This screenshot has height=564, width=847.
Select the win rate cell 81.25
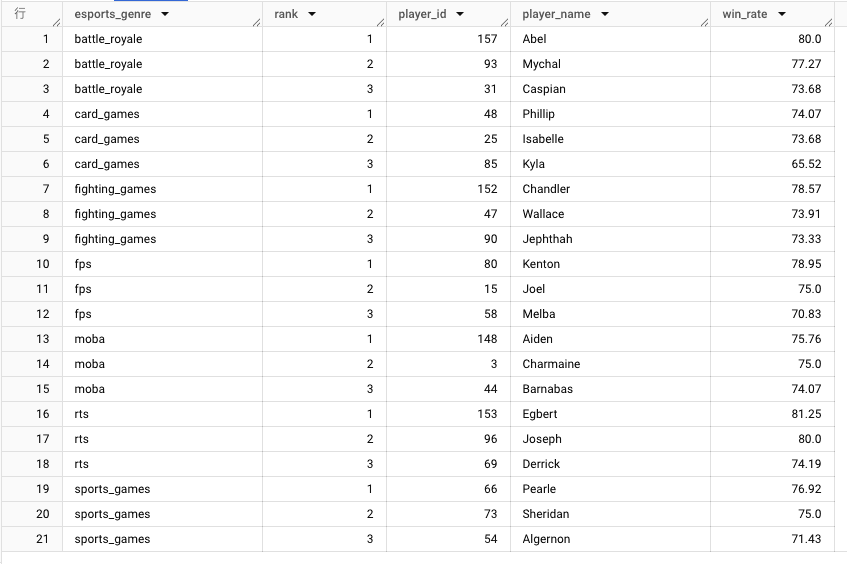click(x=805, y=414)
